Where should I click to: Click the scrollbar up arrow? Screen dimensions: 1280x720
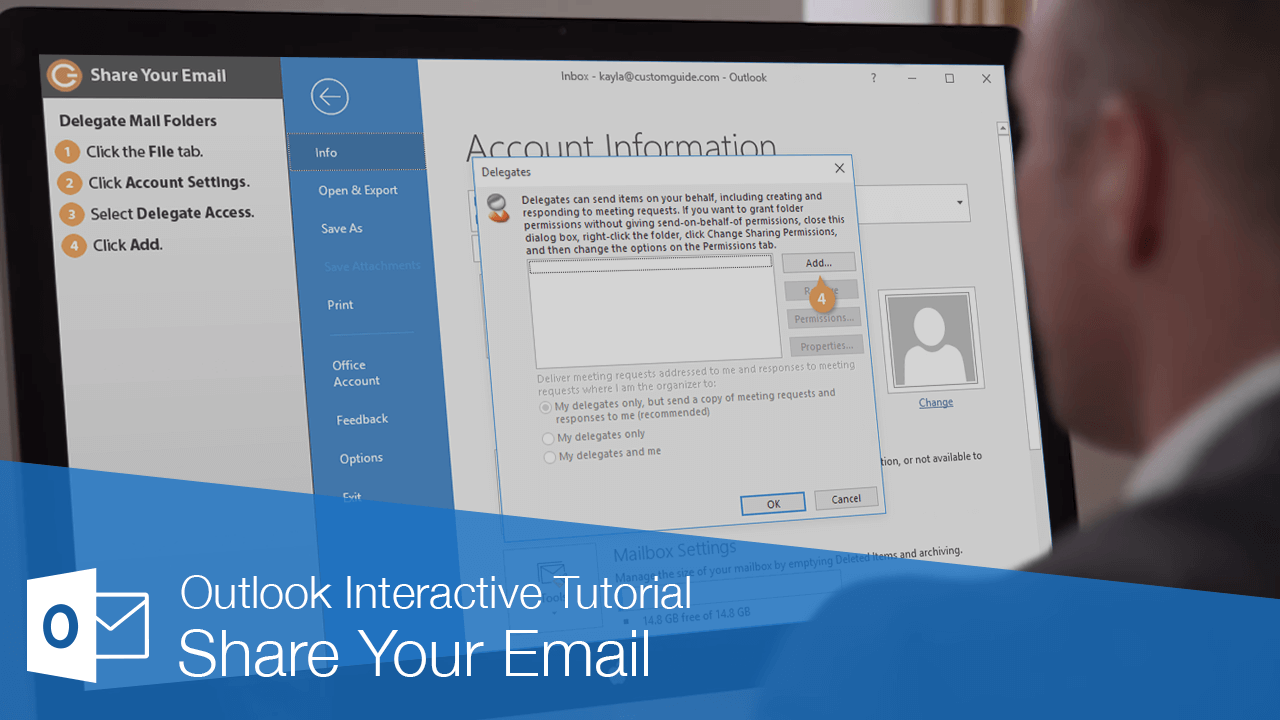pos(1003,128)
